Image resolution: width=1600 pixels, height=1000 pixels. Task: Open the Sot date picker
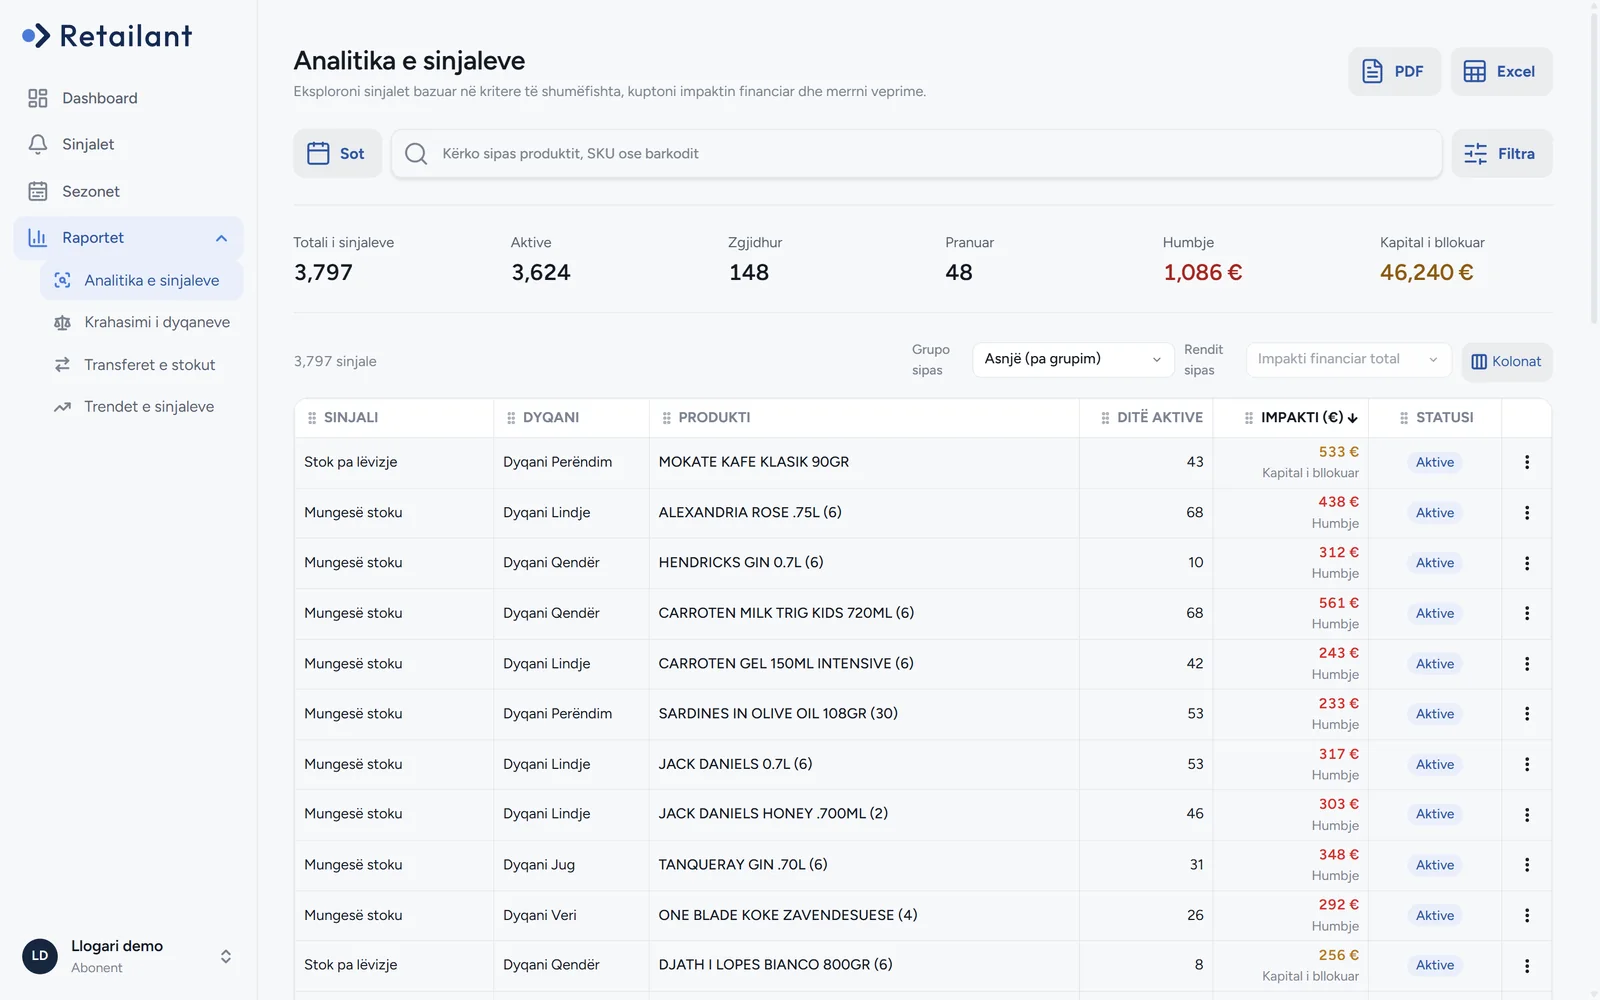(x=337, y=153)
